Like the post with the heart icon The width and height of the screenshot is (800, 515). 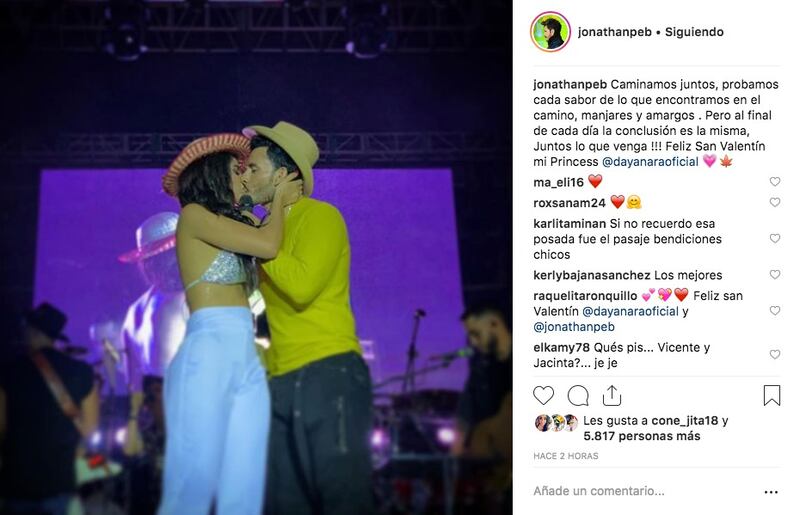[x=543, y=396]
